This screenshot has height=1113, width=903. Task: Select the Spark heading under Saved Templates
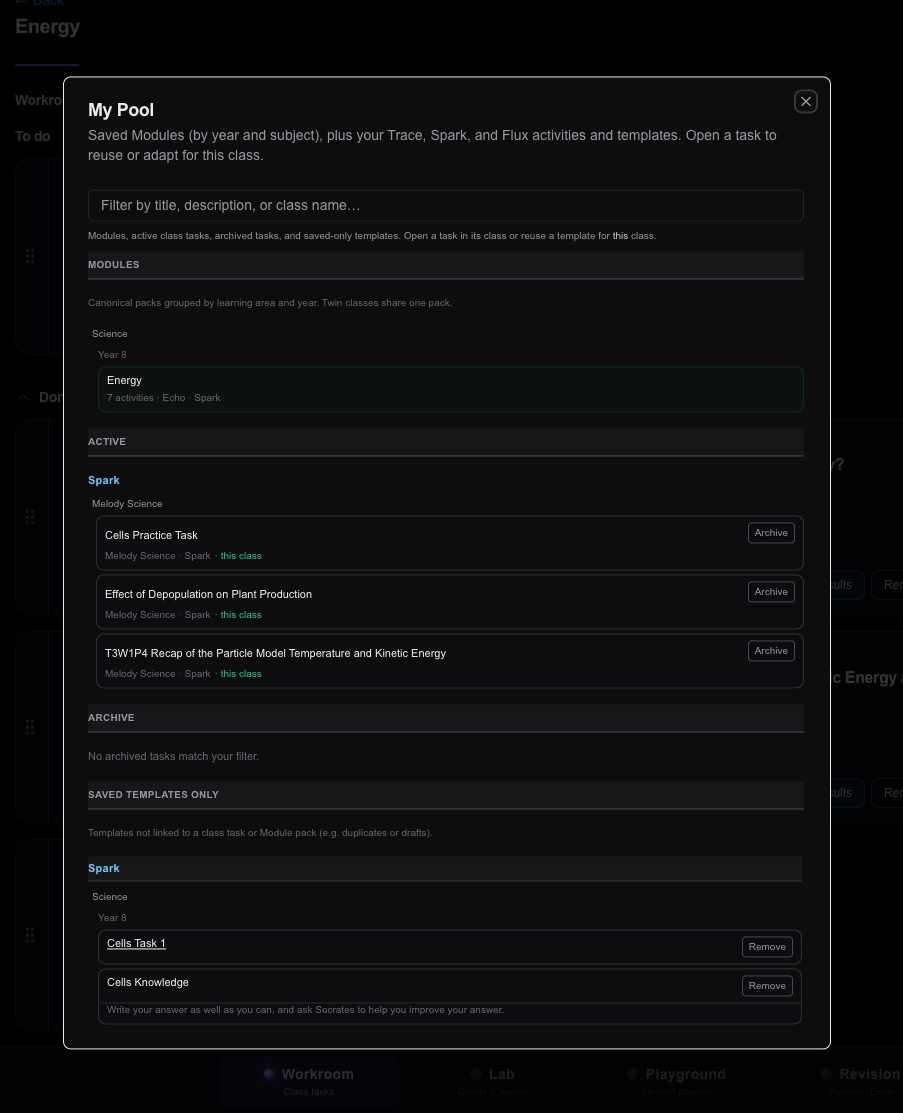point(104,868)
